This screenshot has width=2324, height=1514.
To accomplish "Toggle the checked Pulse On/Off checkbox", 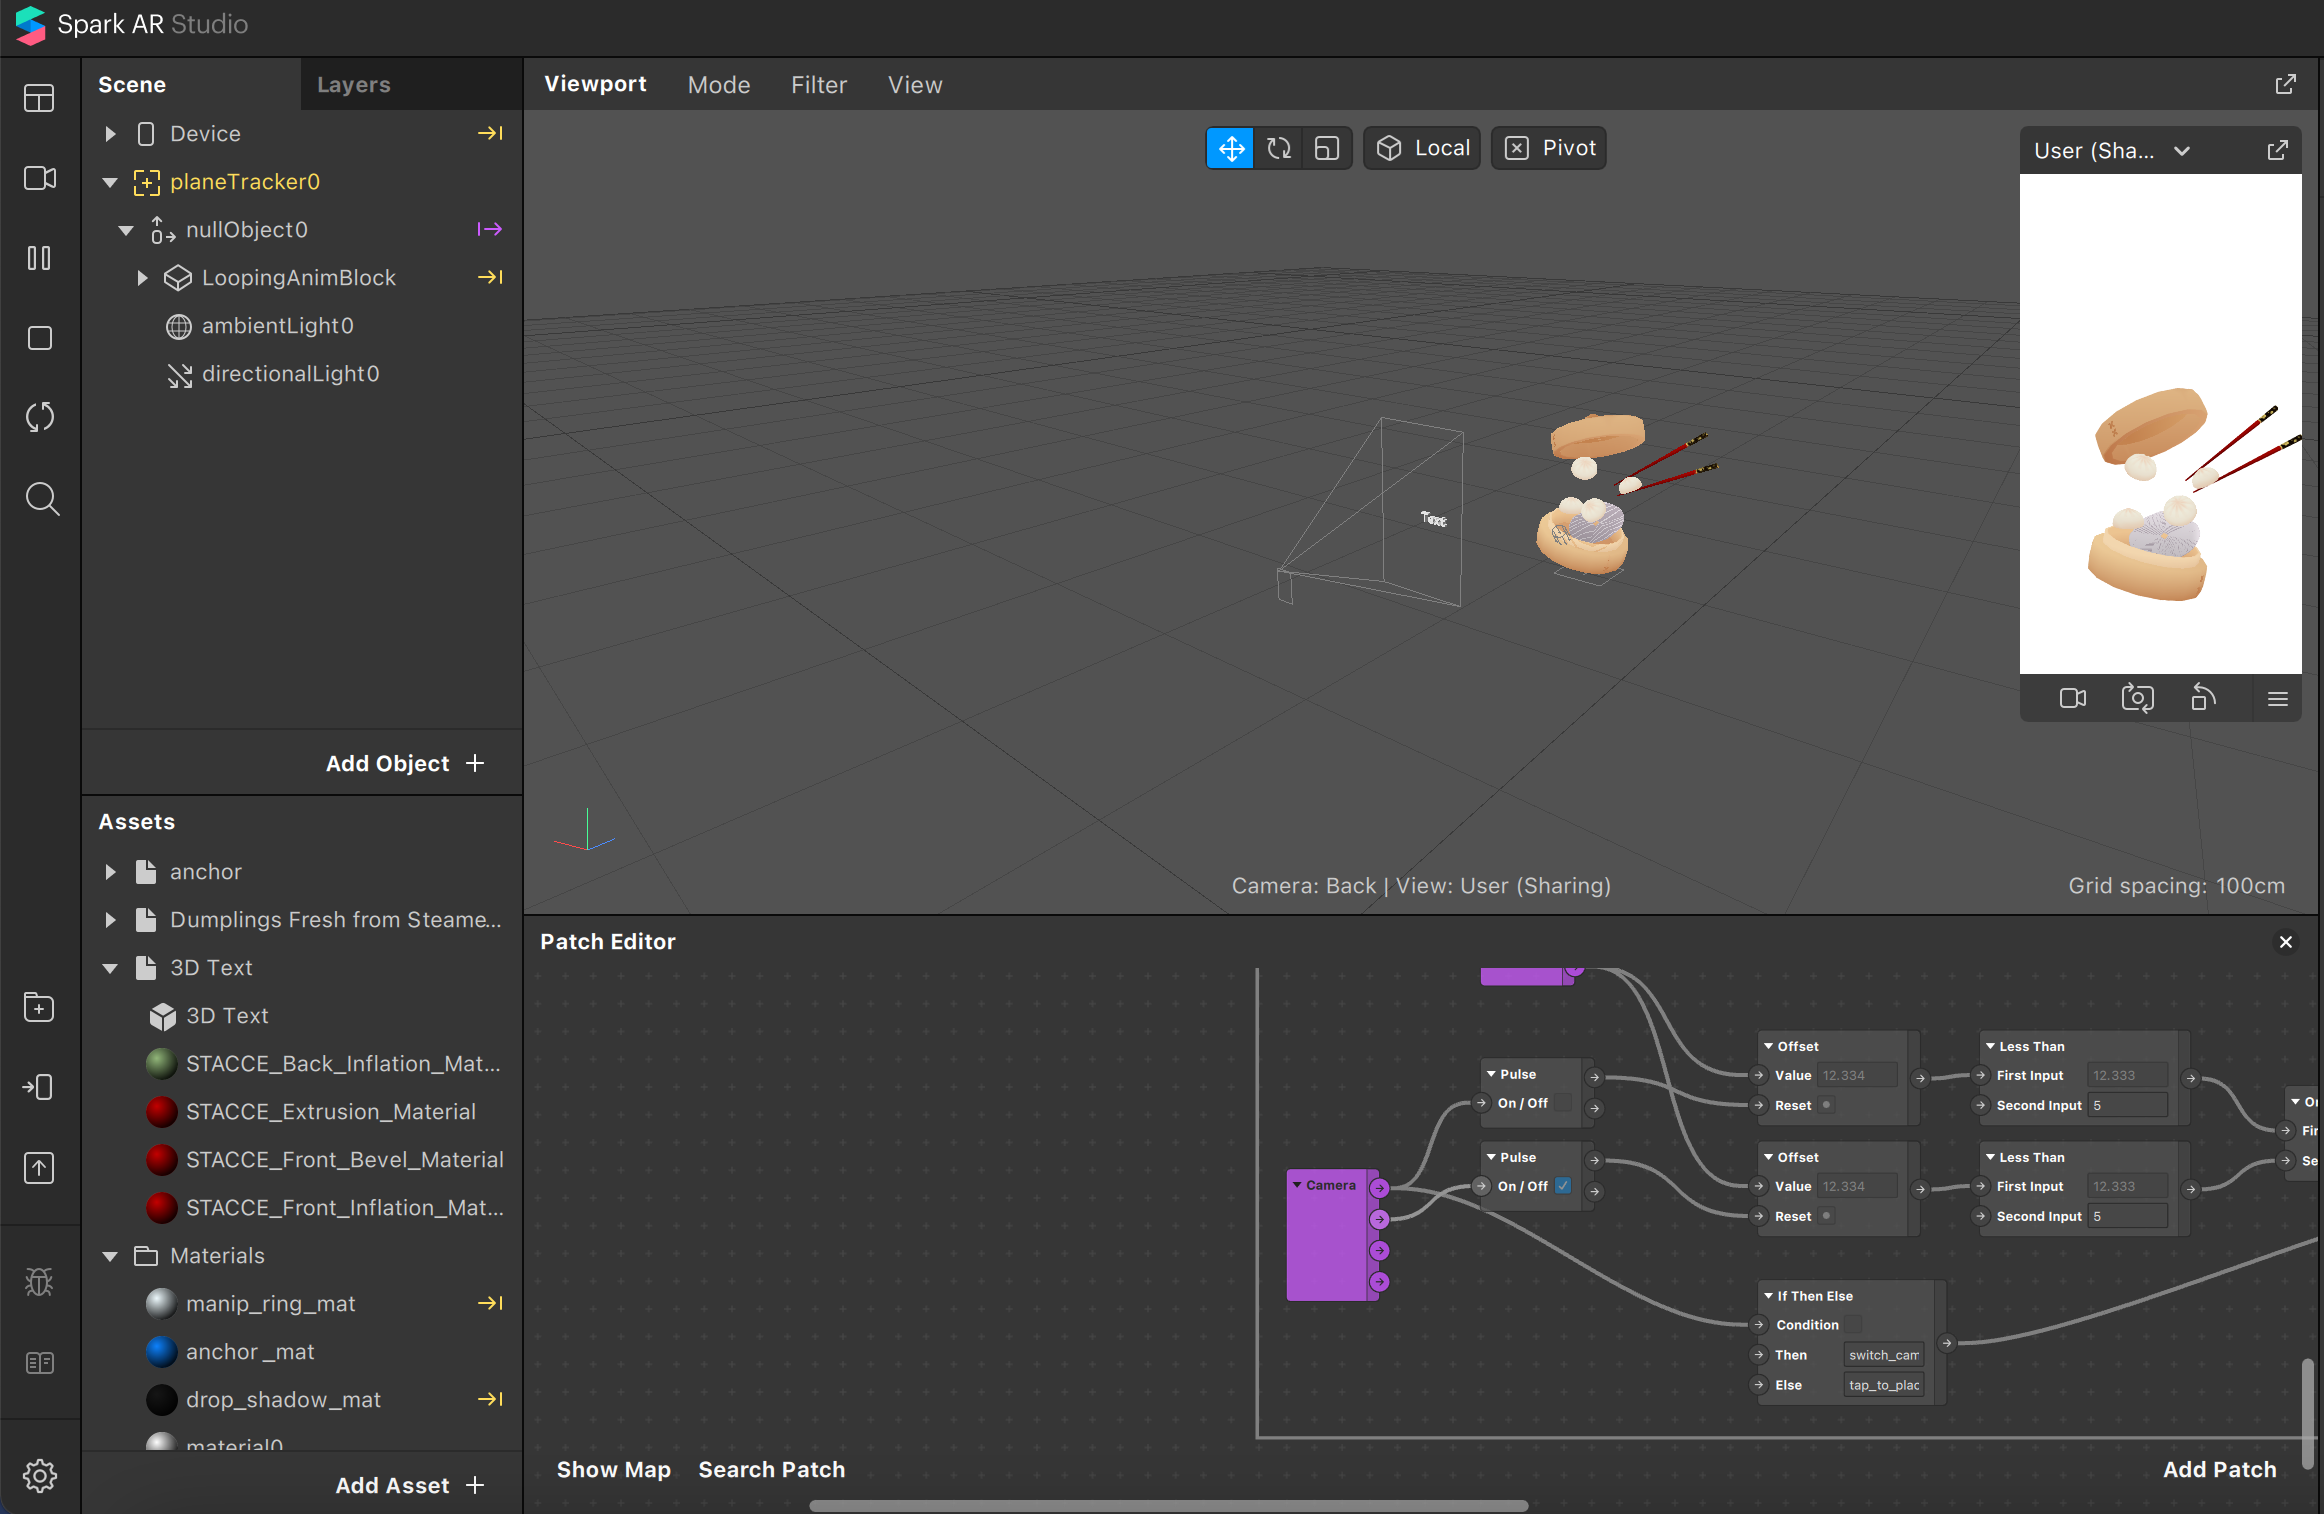I will point(1563,1186).
